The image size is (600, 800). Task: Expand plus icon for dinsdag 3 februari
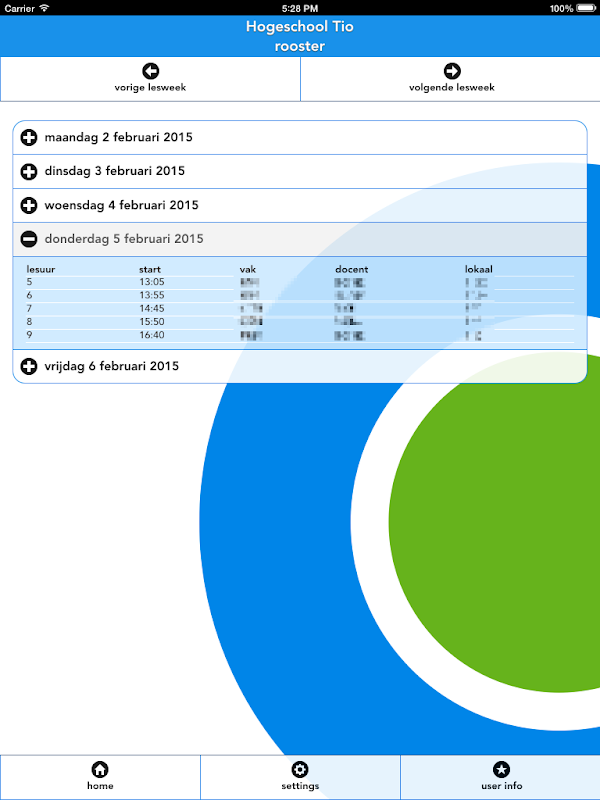point(29,171)
